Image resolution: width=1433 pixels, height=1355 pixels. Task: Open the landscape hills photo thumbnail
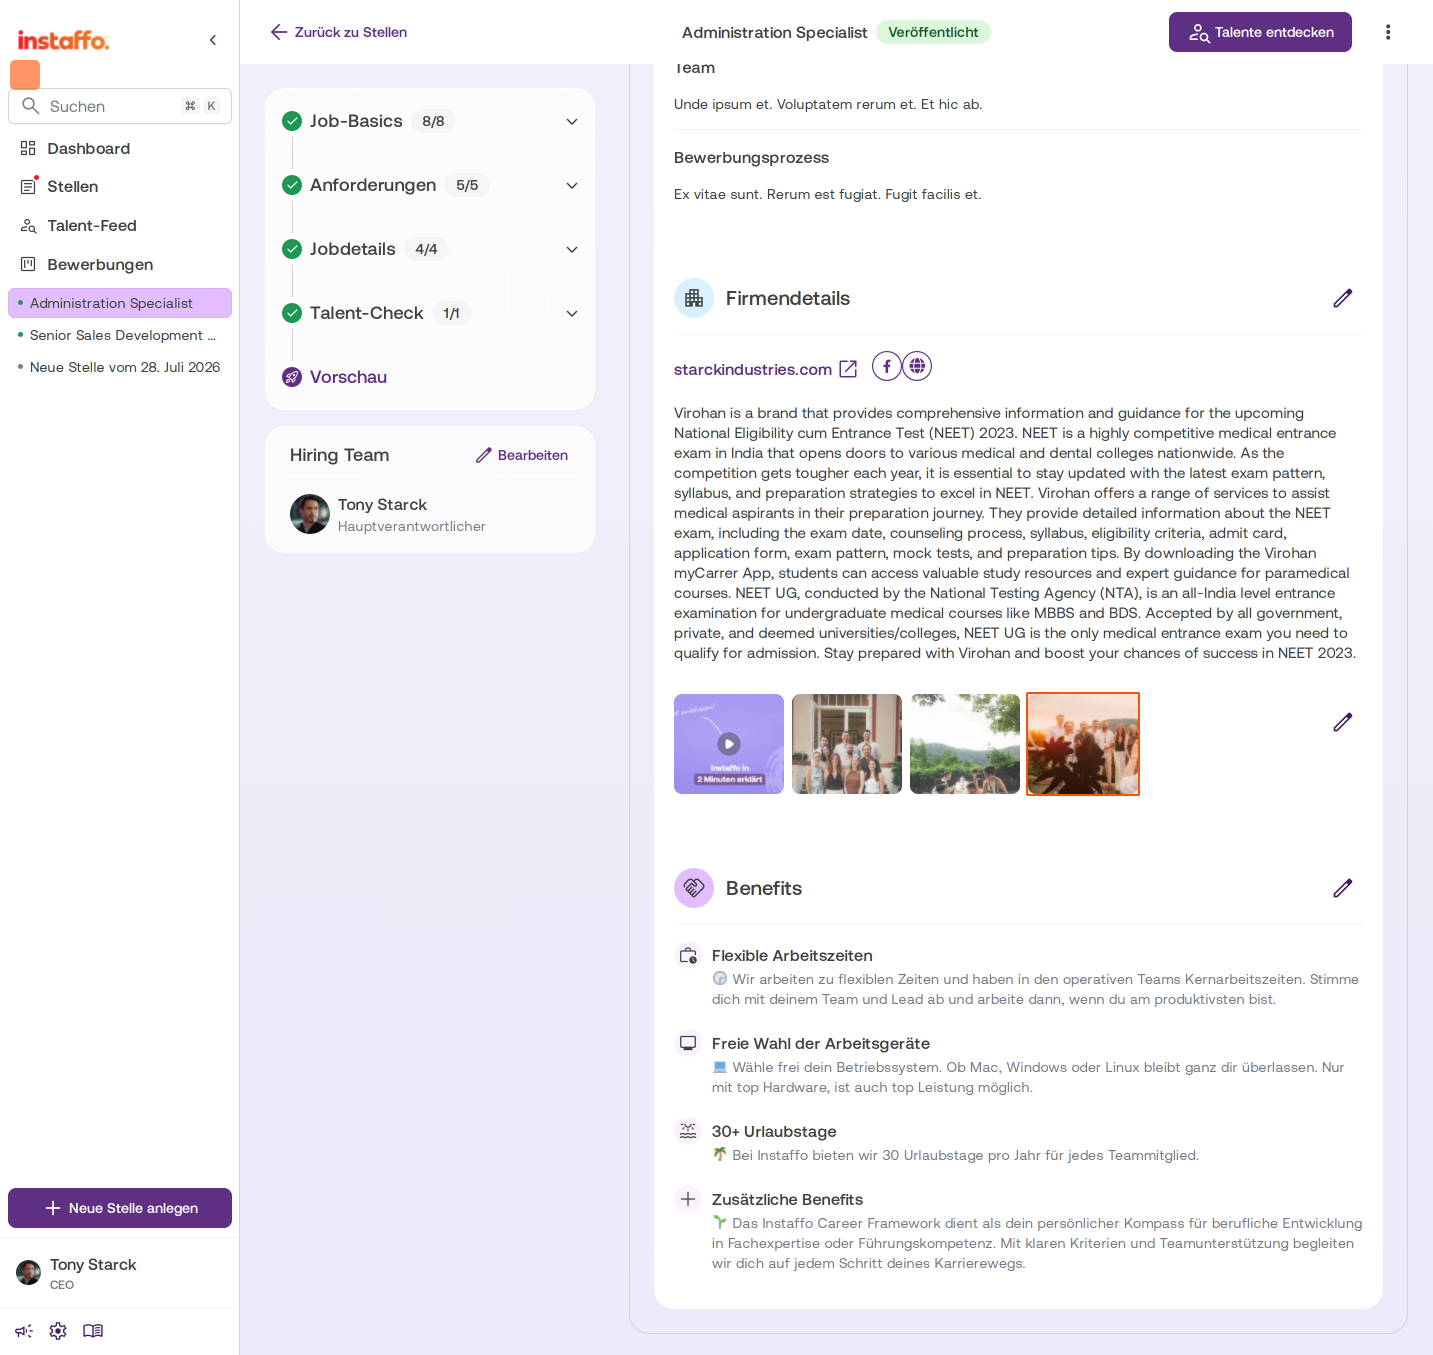[965, 744]
